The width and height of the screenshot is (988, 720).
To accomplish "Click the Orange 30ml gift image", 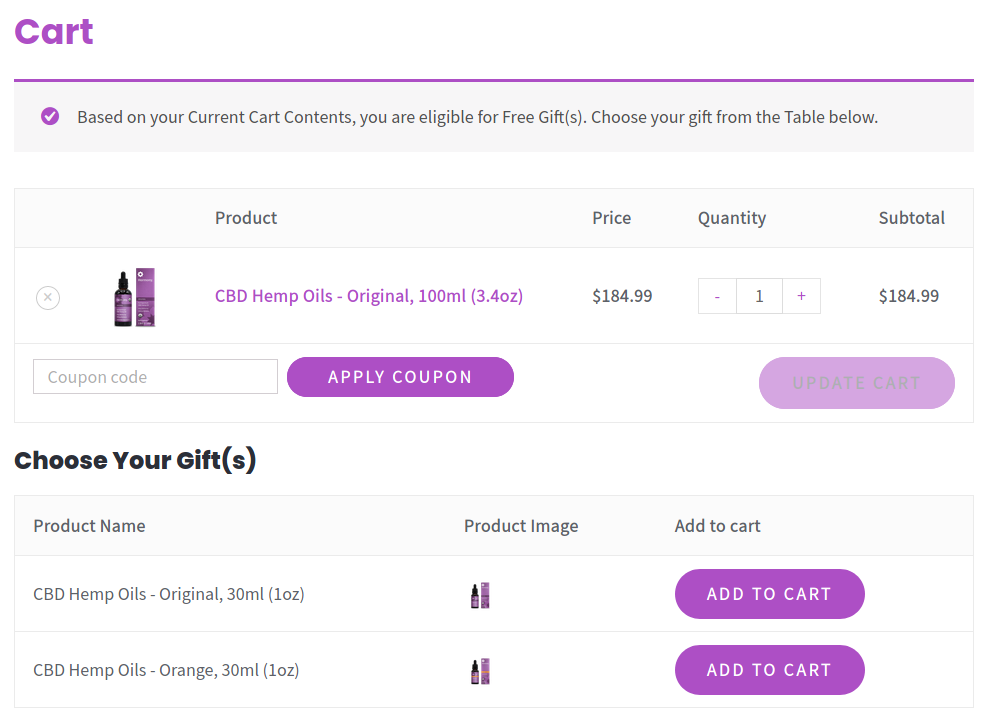I will (x=480, y=671).
